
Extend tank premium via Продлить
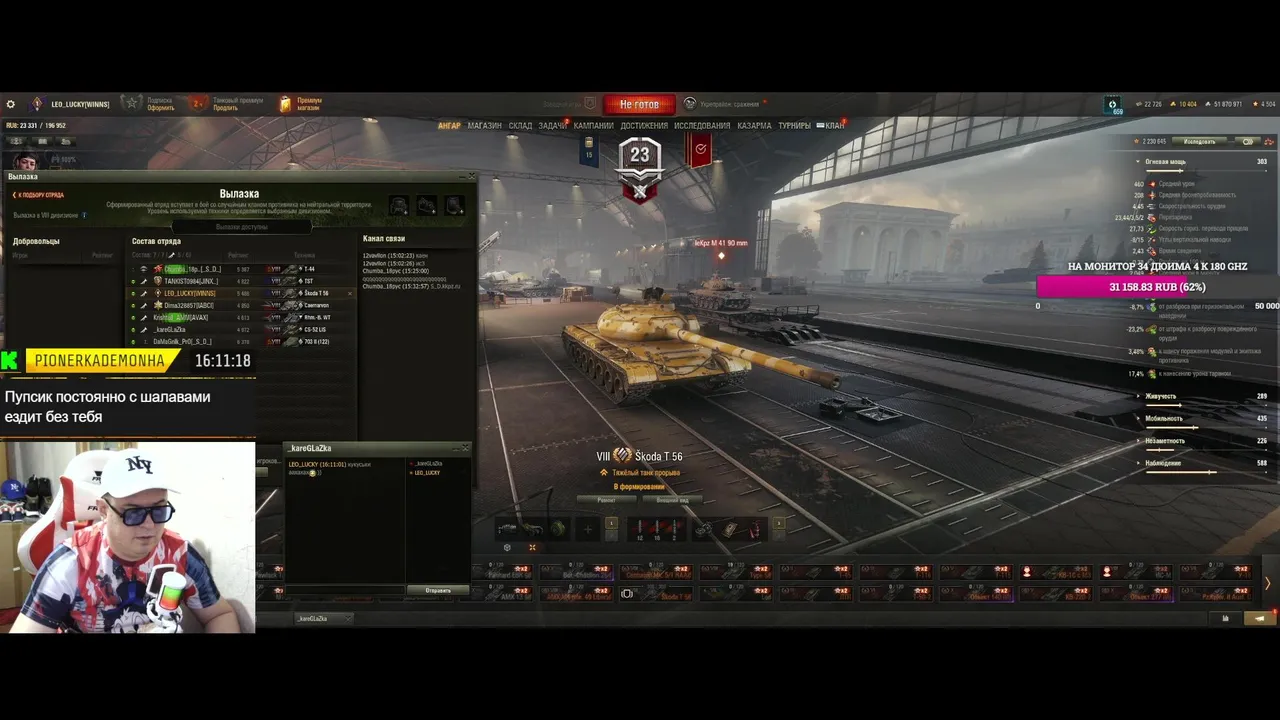pos(225,108)
